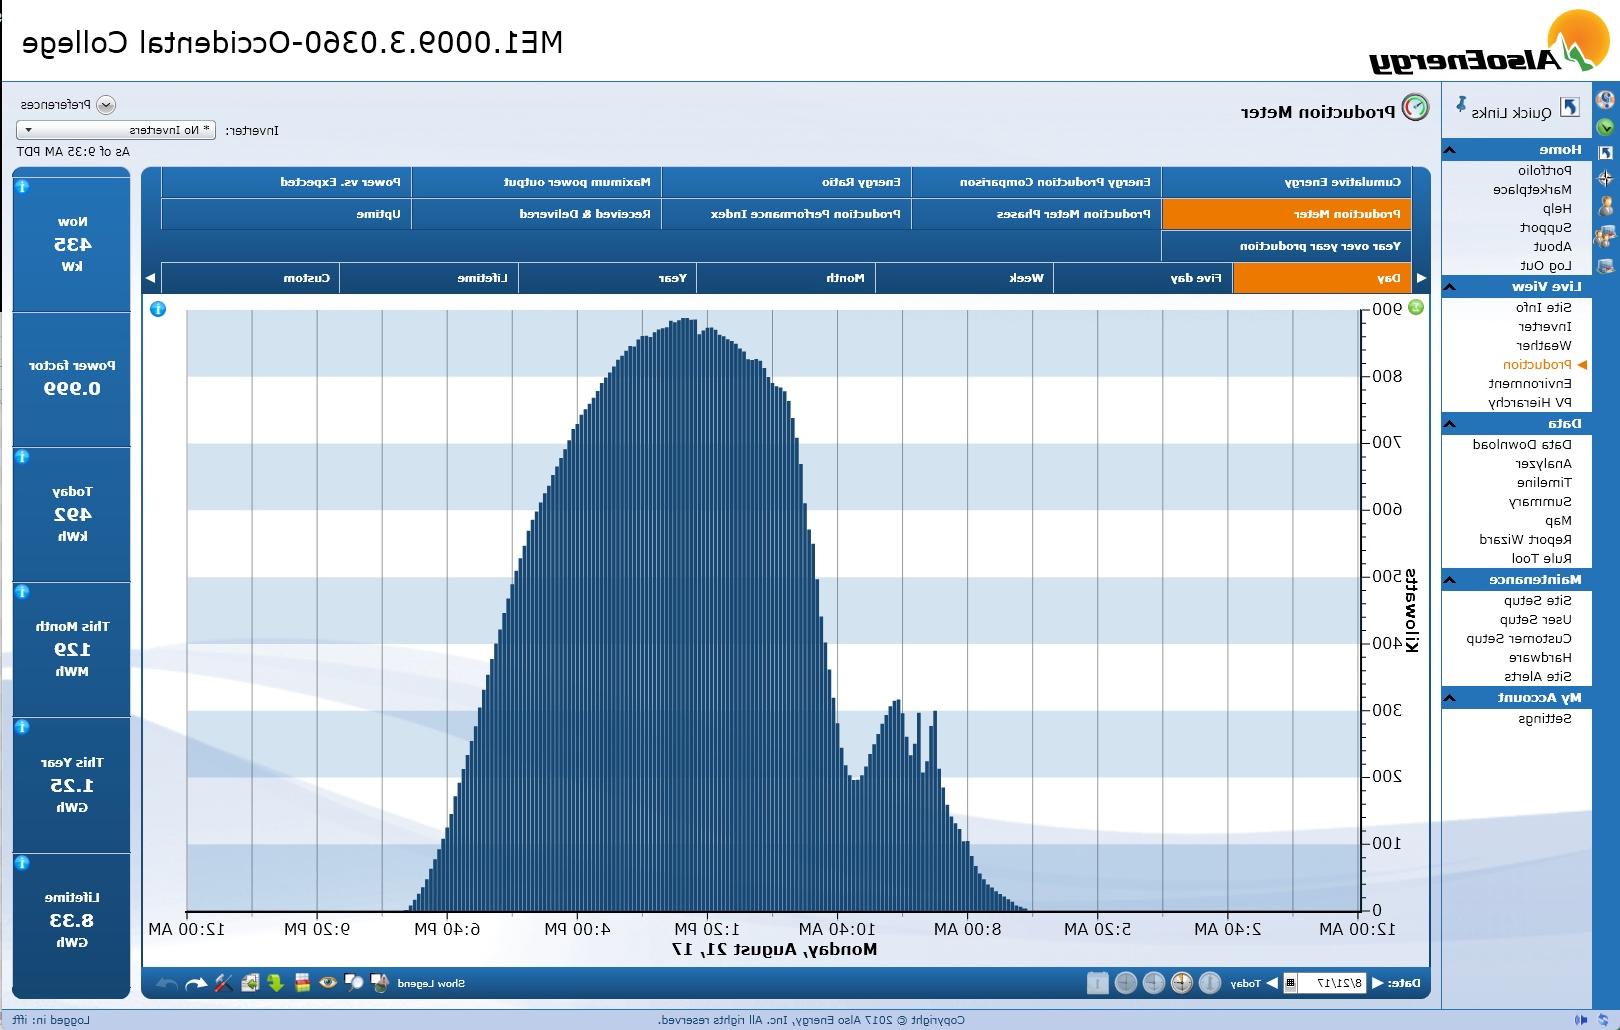The height and width of the screenshot is (1030, 1620).
Task: Click the info icon in Lifetime panel
Action: 22,863
